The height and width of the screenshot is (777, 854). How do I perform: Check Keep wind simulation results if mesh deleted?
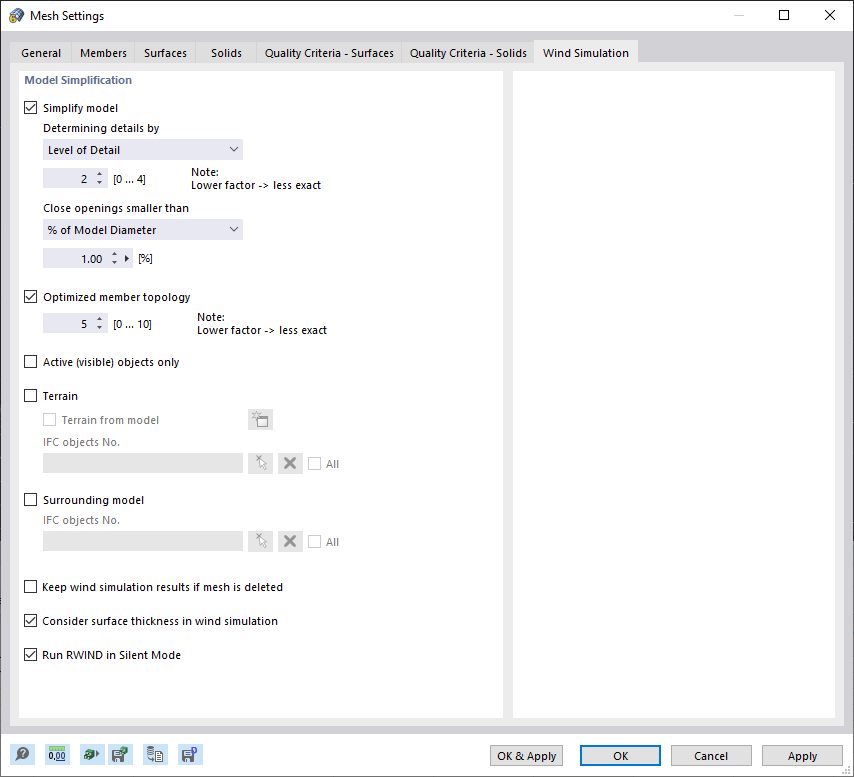pos(30,587)
